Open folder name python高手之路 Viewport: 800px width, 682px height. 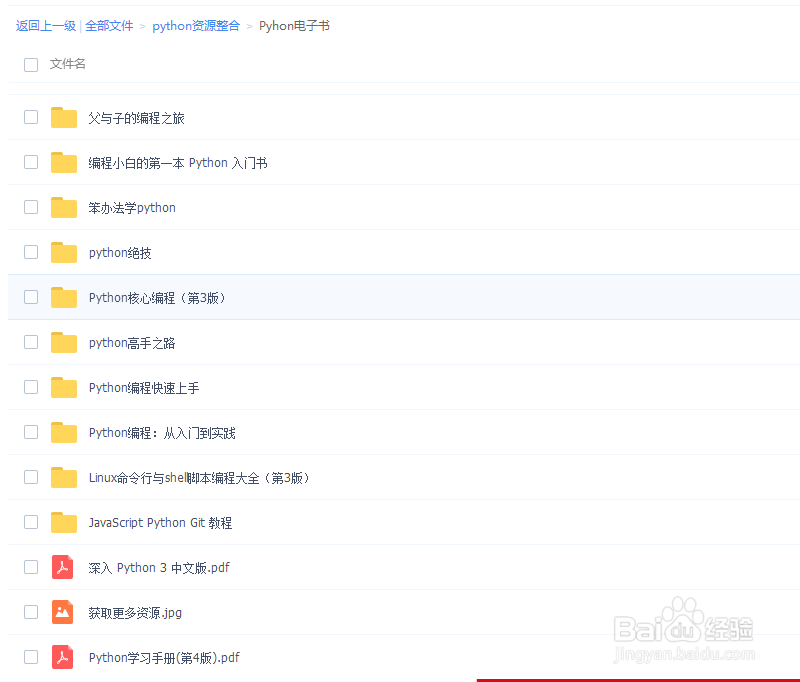click(x=132, y=343)
